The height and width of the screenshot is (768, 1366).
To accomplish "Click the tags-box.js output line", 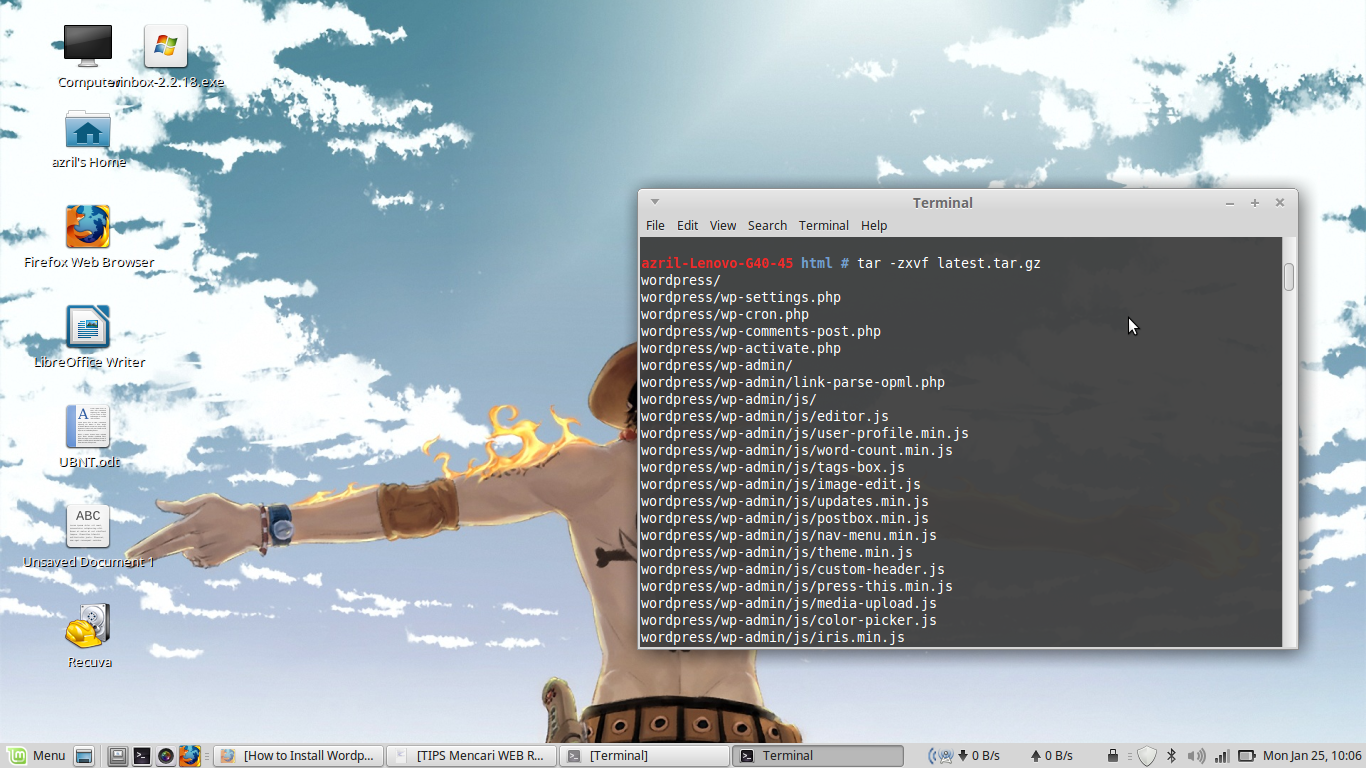I will point(773,467).
